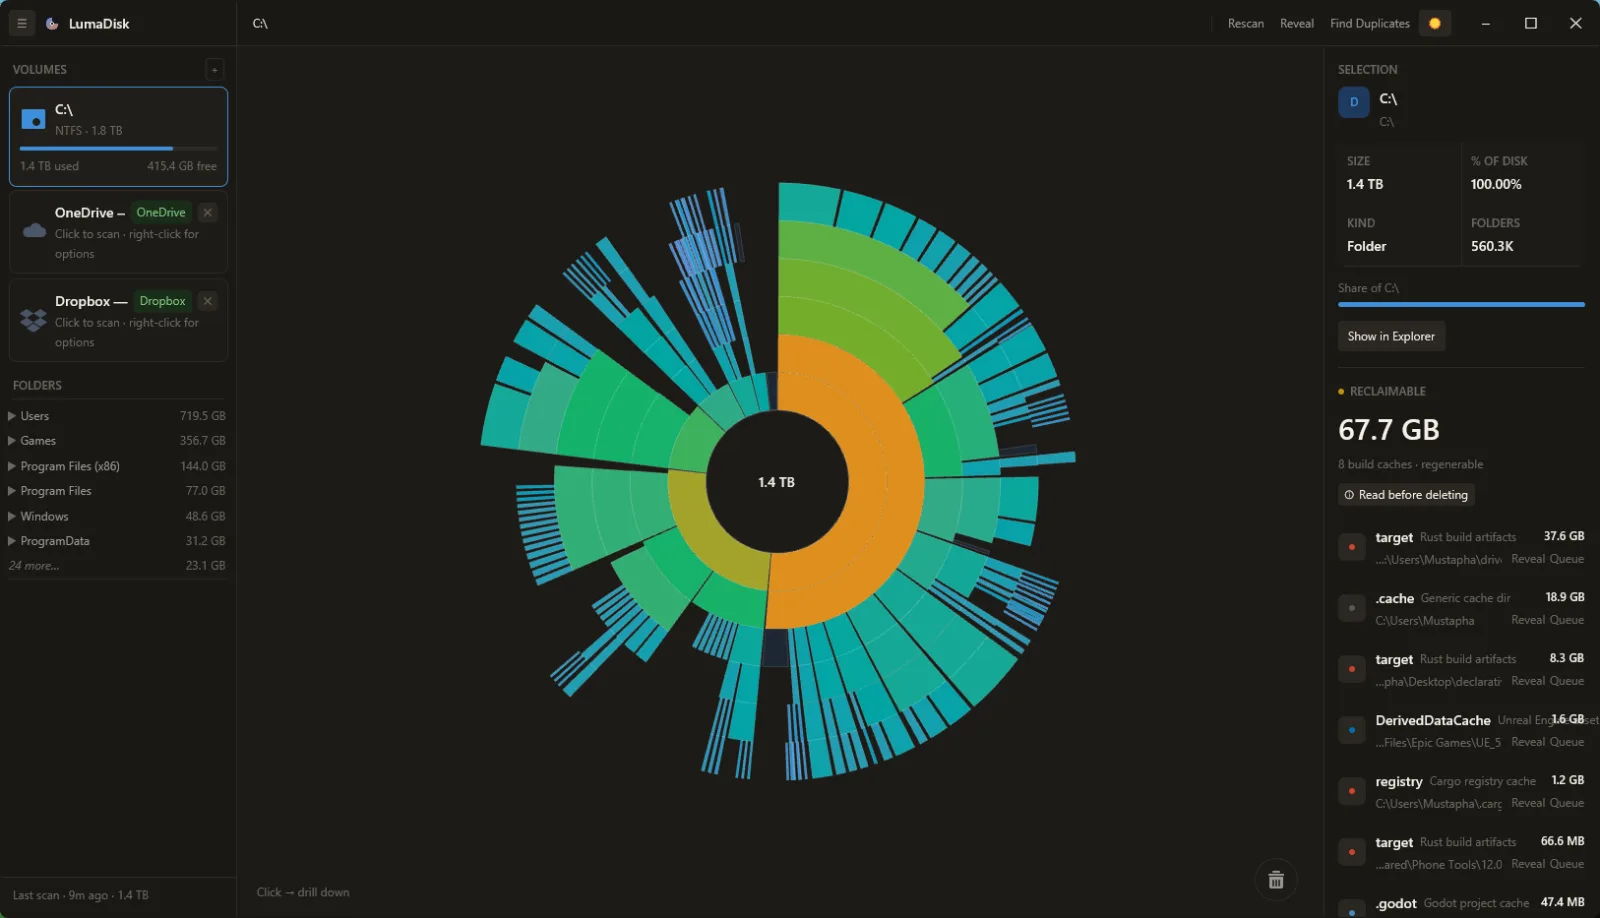The width and height of the screenshot is (1600, 918).
Task: Expand the ProgramData folder
Action: [x=12, y=541]
